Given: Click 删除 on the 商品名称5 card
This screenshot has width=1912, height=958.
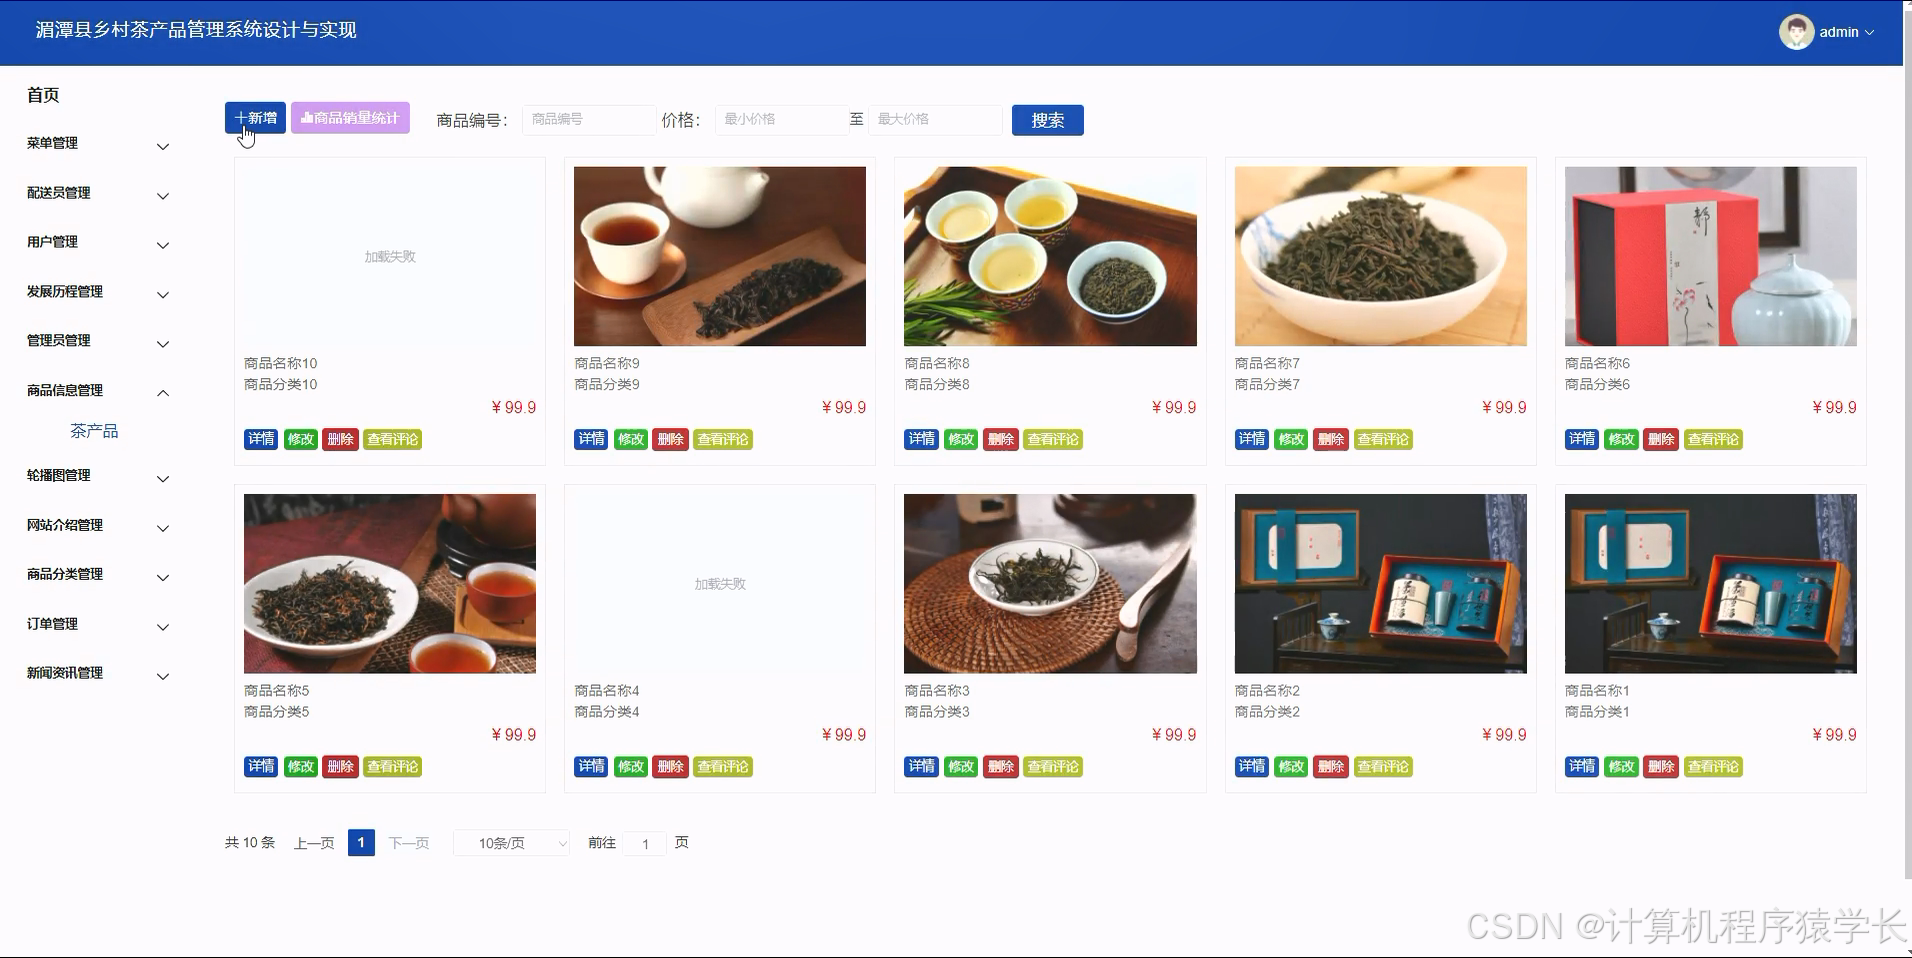Looking at the screenshot, I should [x=340, y=766].
